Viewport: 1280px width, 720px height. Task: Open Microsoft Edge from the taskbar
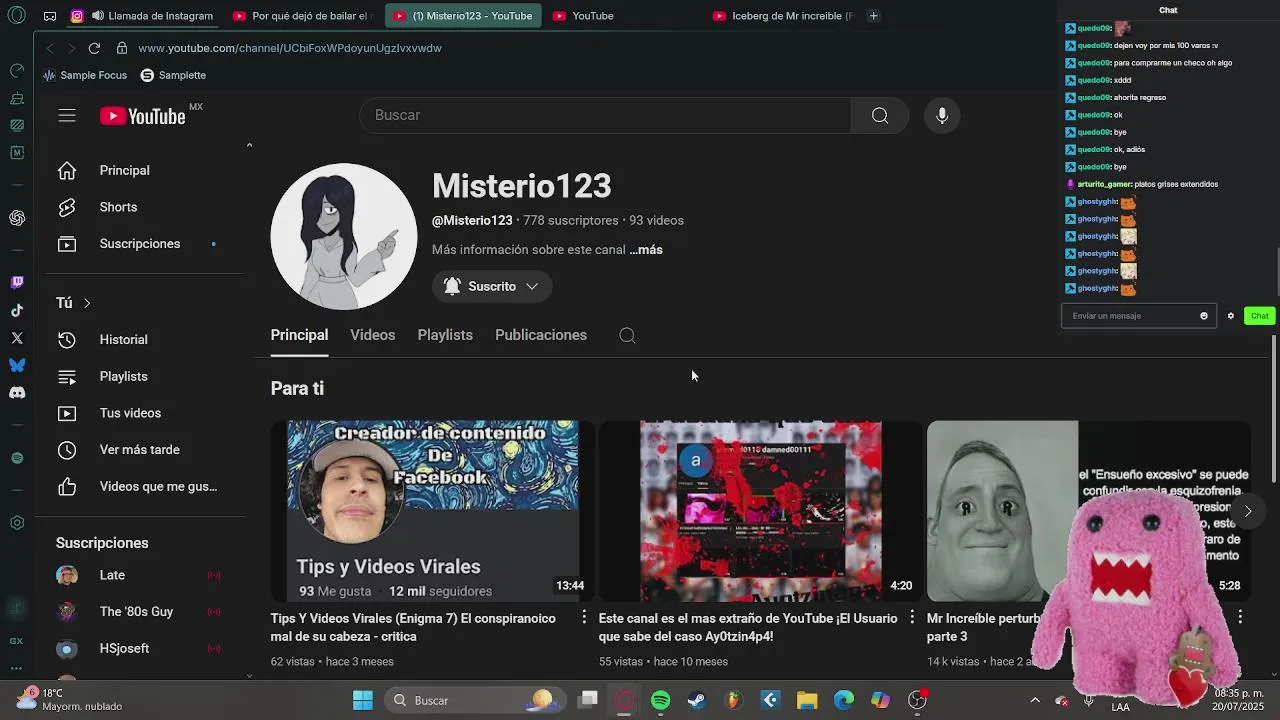[844, 700]
